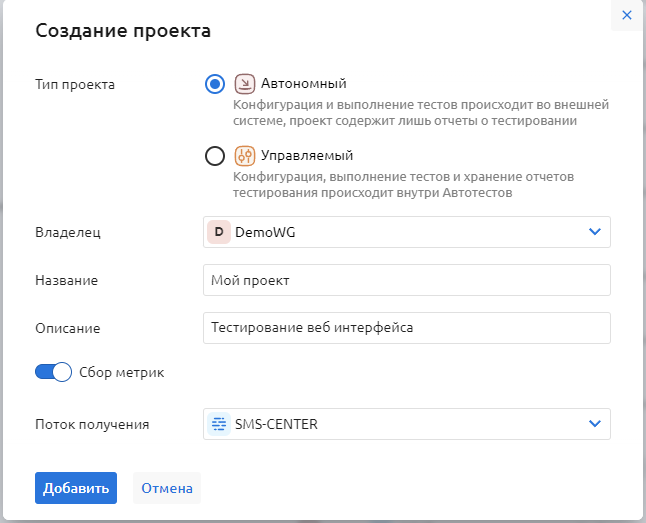Click the Автономный option label text
The height and width of the screenshot is (523, 646).
pyautogui.click(x=304, y=84)
